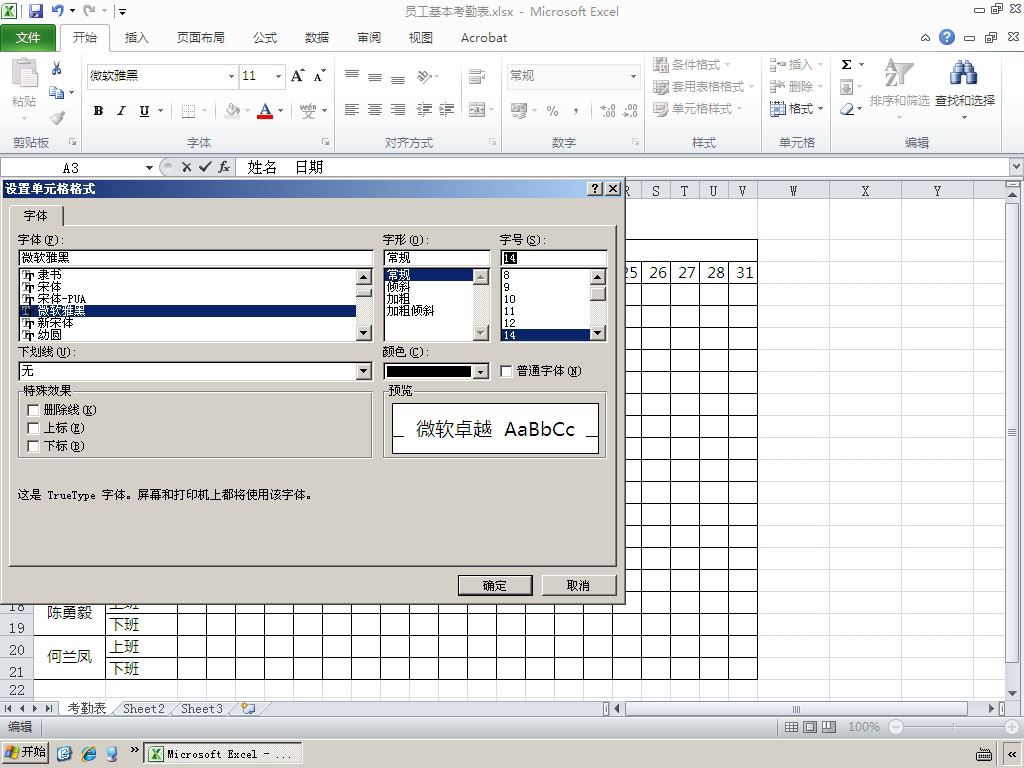Click the percent style icon
The height and width of the screenshot is (768, 1024).
click(x=552, y=110)
